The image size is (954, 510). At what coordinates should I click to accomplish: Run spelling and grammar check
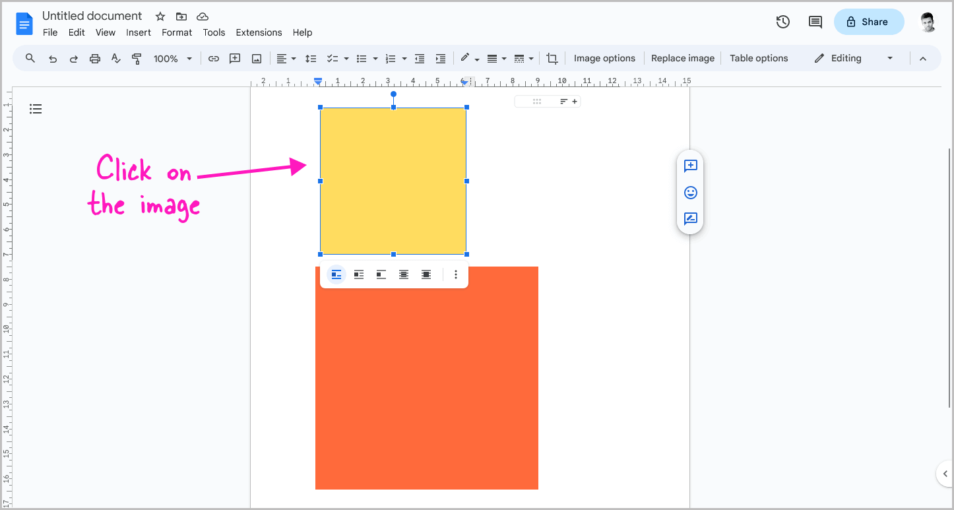(x=116, y=59)
